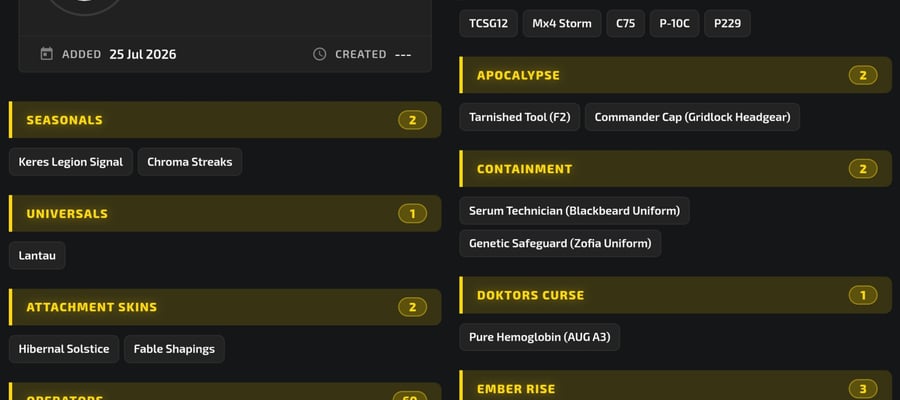Choose the Chroma Streaks chip
The height and width of the screenshot is (400, 900).
(190, 162)
